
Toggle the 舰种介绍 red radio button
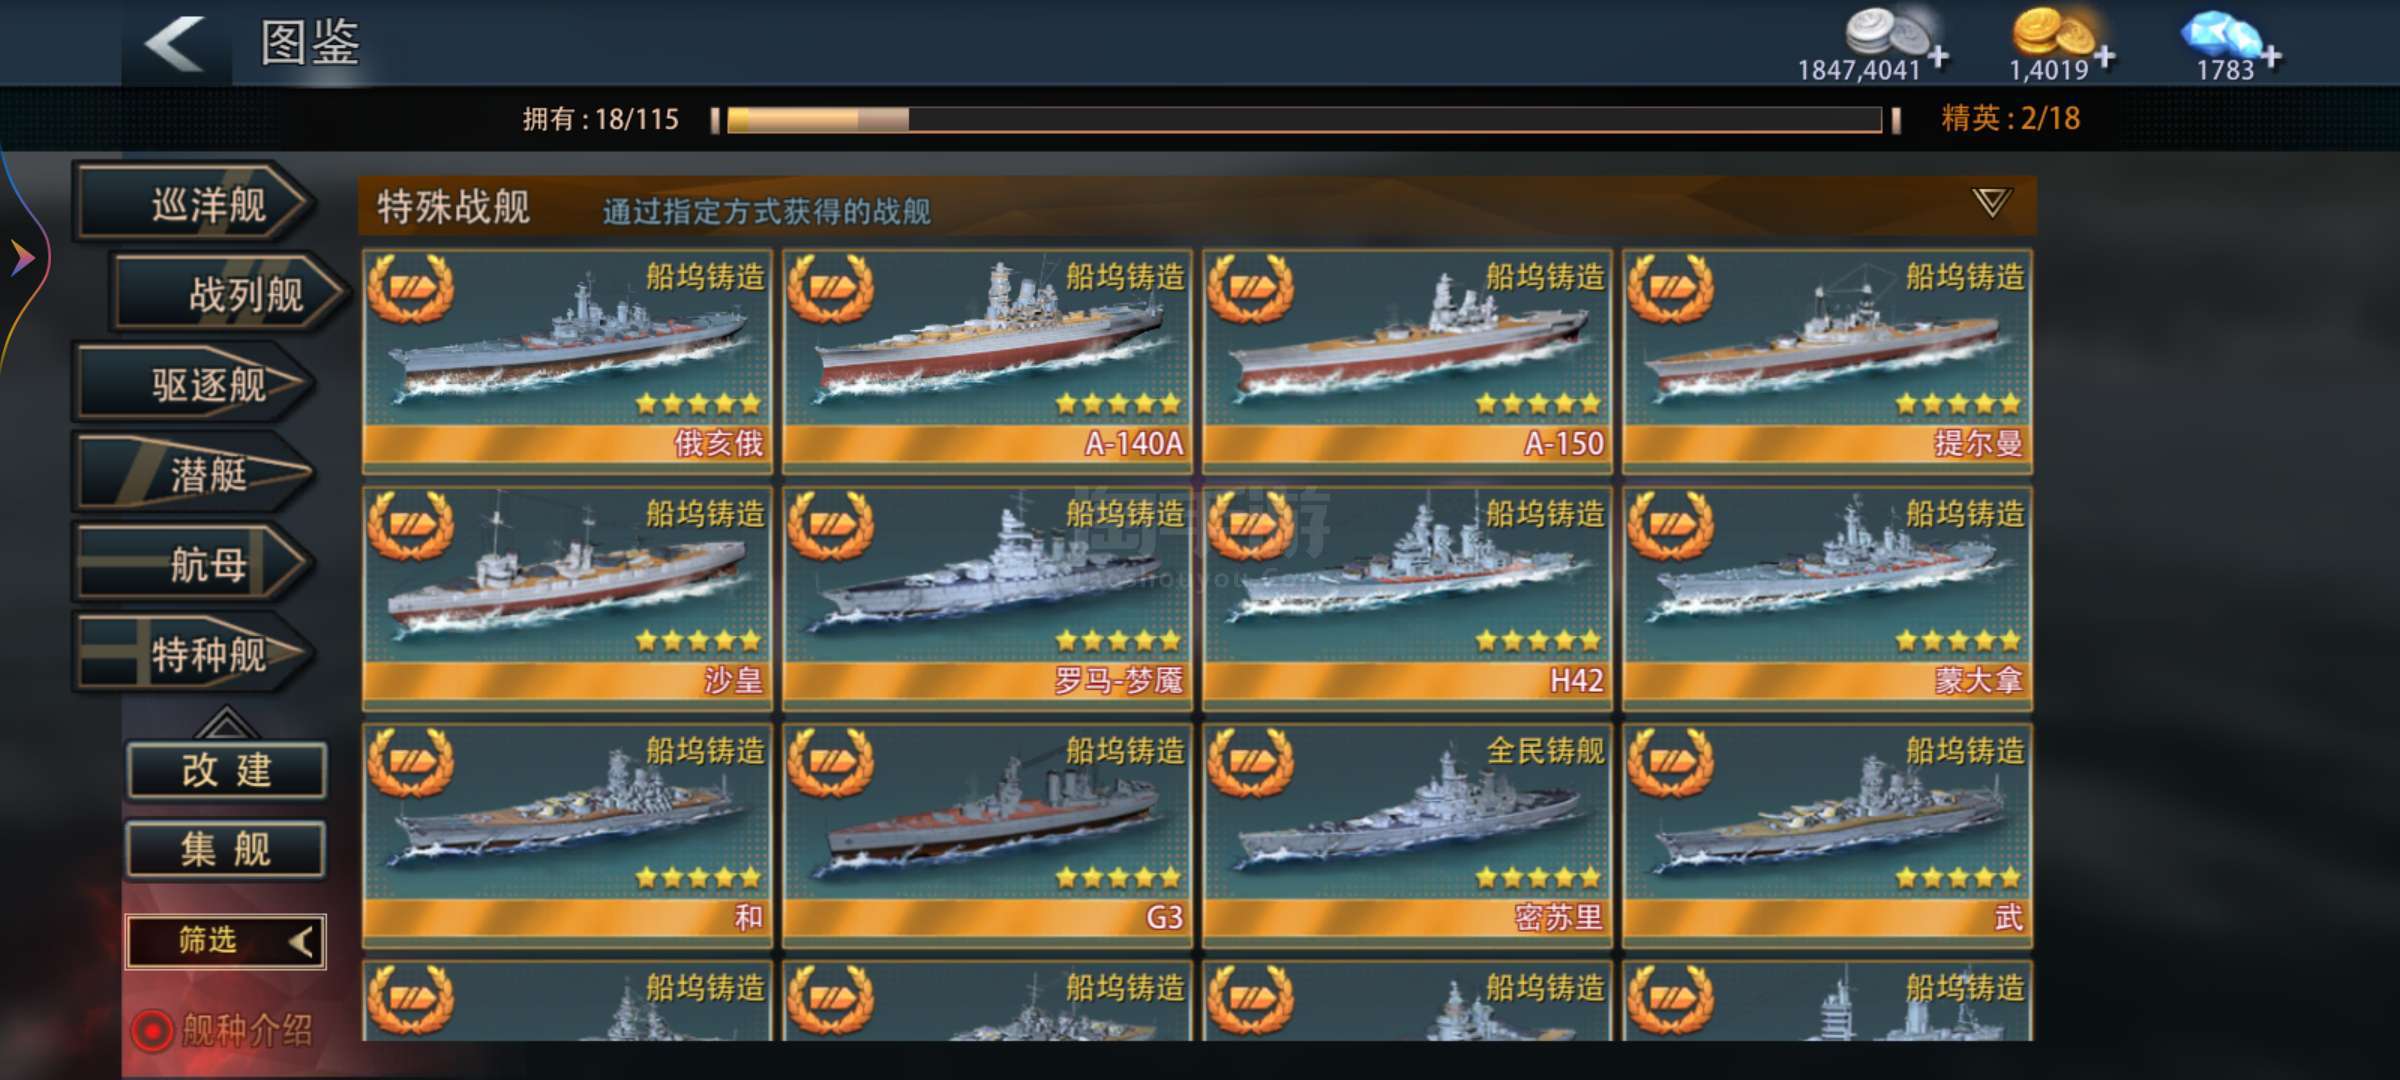pos(152,1030)
